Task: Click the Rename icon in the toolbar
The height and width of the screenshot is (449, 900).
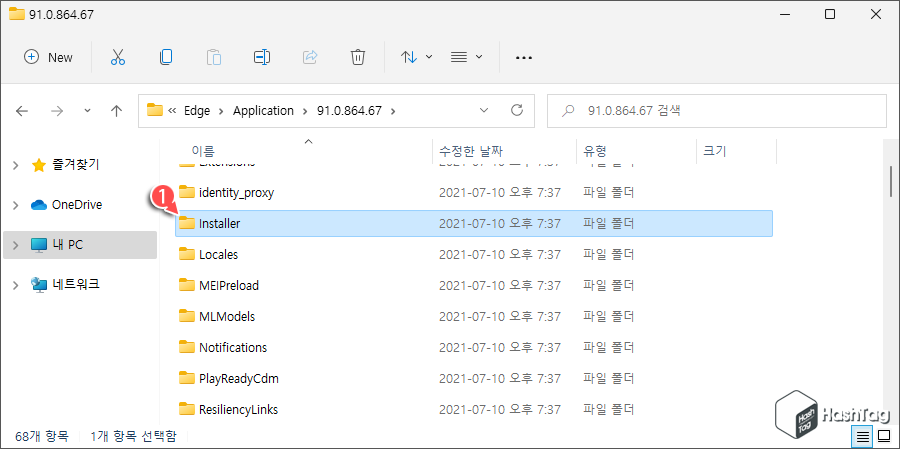Action: [x=262, y=57]
